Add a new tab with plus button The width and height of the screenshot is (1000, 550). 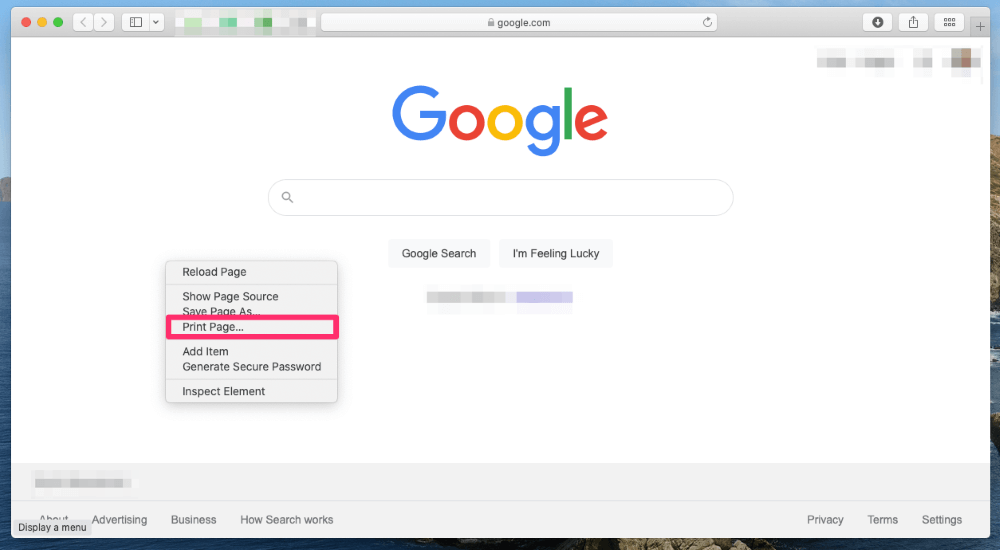tap(980, 26)
